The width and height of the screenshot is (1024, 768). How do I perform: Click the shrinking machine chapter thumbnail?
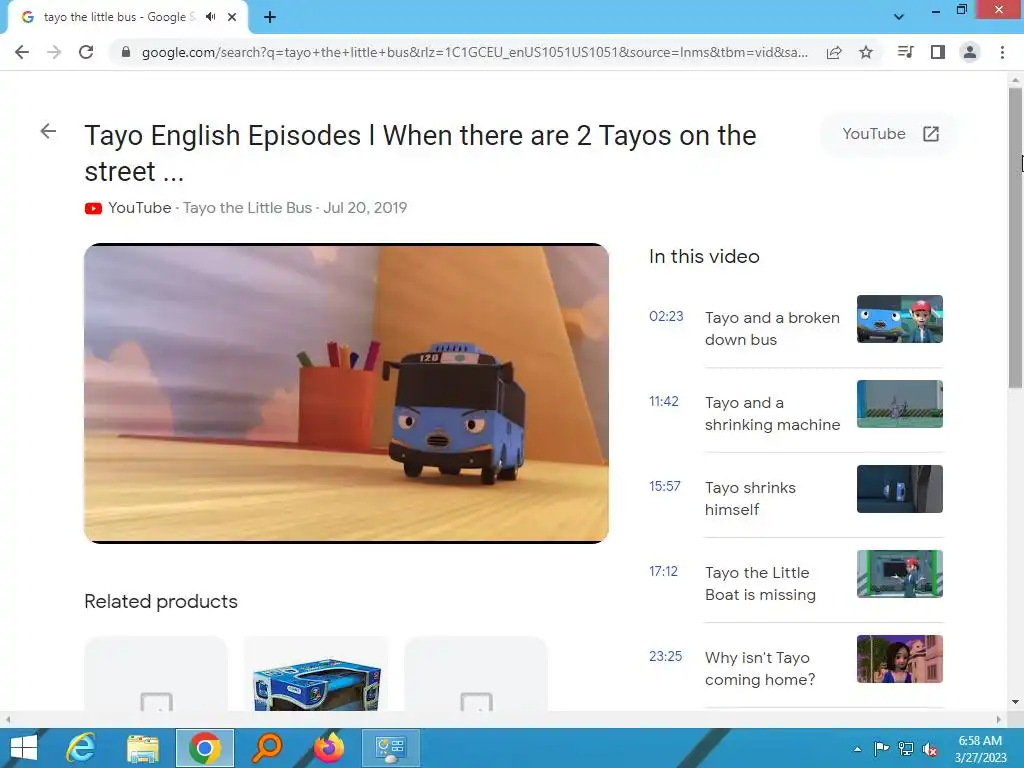click(900, 404)
